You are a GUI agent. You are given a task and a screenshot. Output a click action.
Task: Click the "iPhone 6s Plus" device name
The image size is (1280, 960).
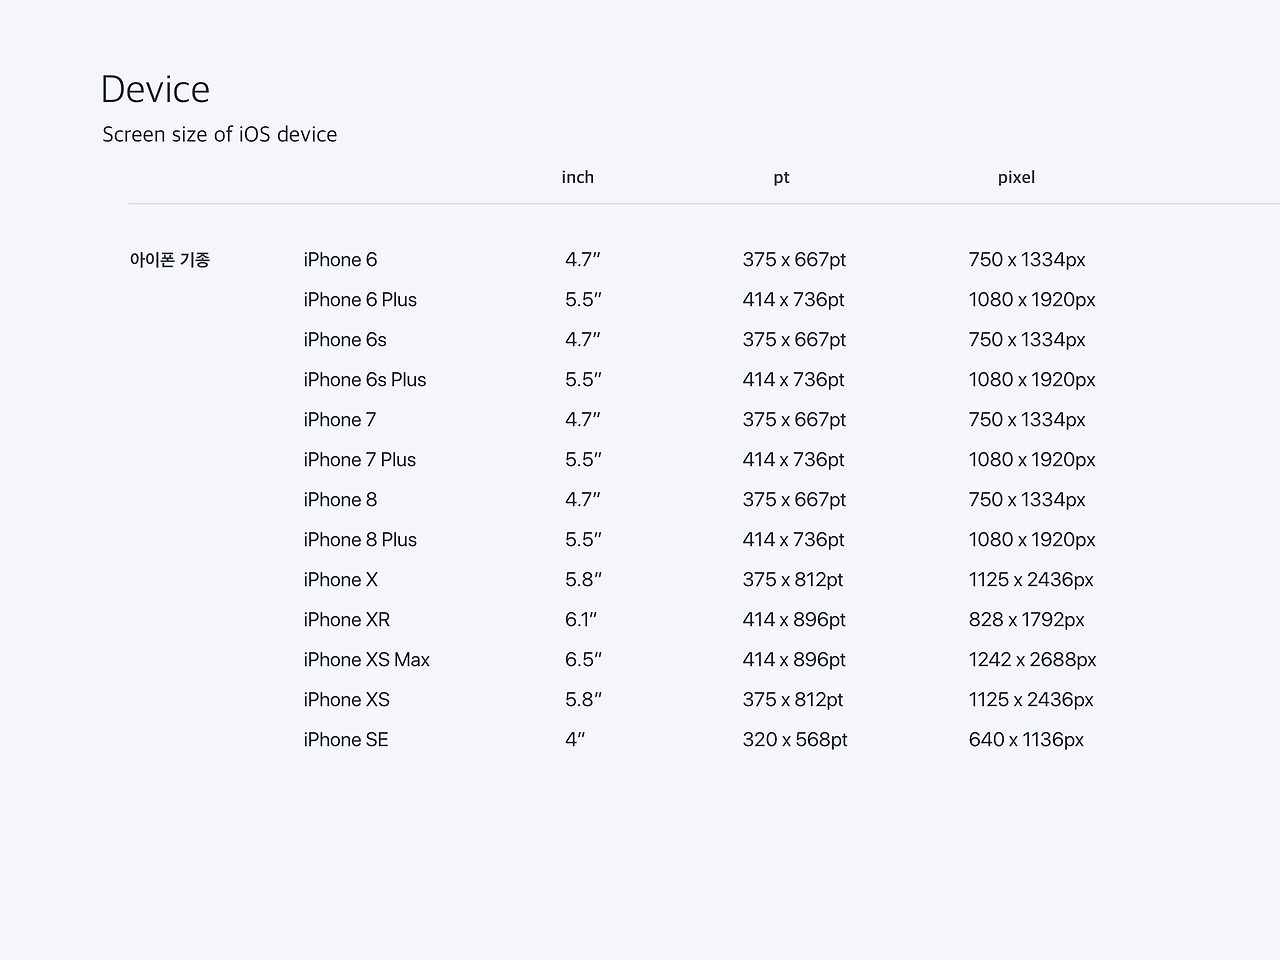coord(365,380)
